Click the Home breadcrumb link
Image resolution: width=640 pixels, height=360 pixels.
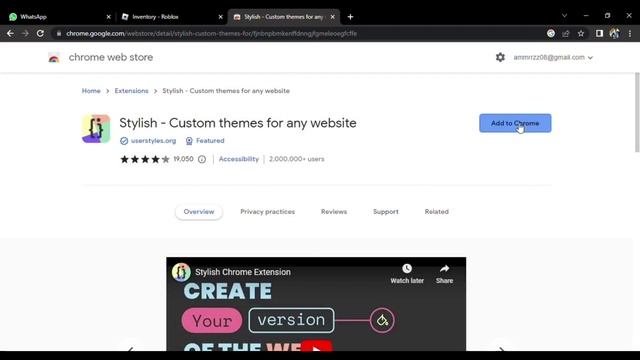(91, 91)
